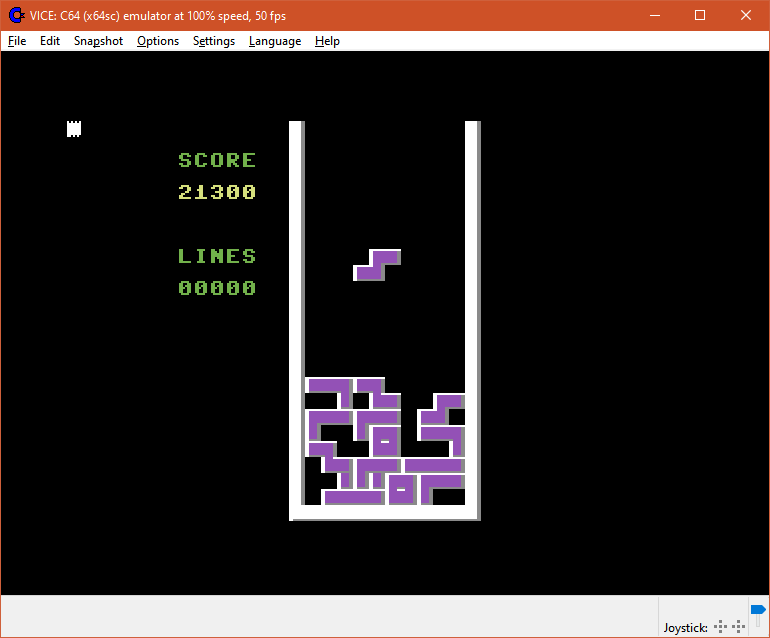The width and height of the screenshot is (770, 638).
Task: Click the VICE emulator title bar icon
Action: [x=17, y=16]
